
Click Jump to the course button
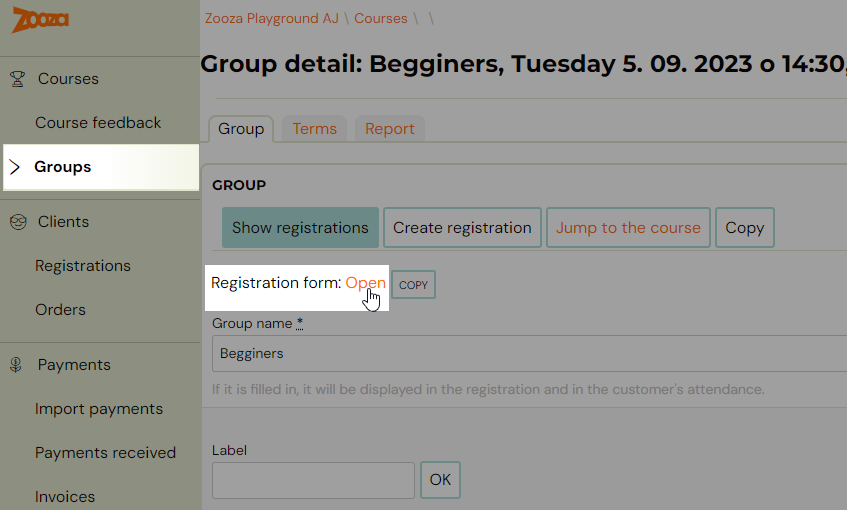628,227
